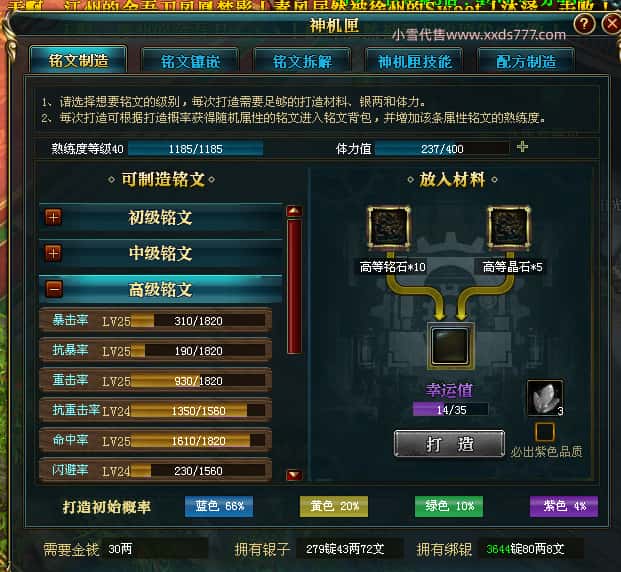621x572 pixels.
Task: Click the 幸运值 progress bar
Action: coord(450,409)
